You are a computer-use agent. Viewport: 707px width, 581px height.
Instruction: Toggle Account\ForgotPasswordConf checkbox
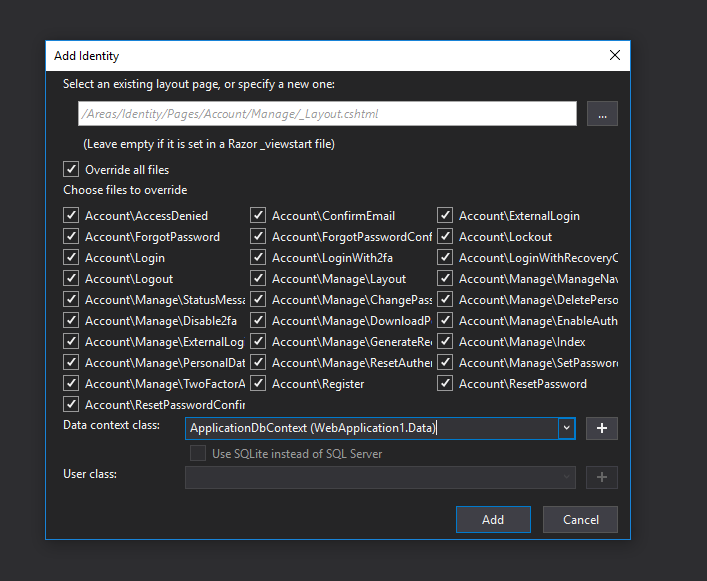coord(258,236)
